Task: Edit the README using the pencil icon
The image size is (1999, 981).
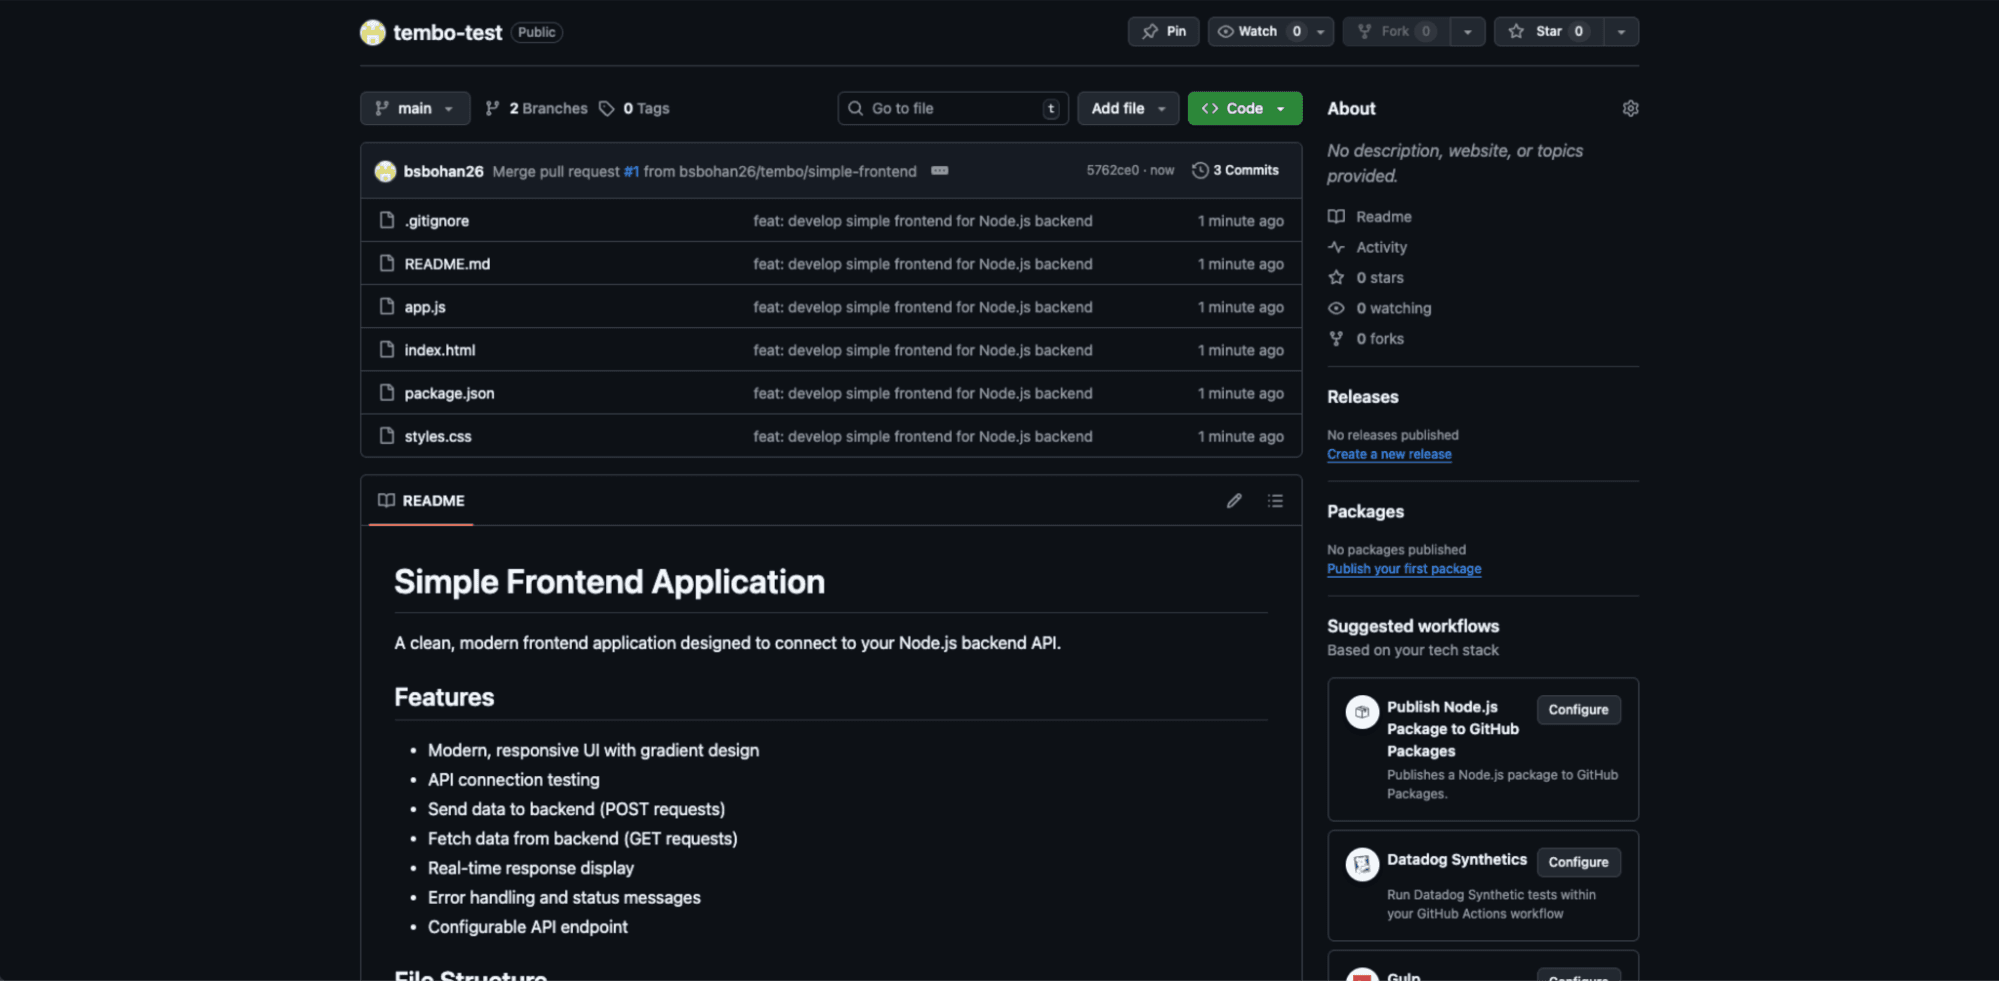Action: (x=1234, y=500)
